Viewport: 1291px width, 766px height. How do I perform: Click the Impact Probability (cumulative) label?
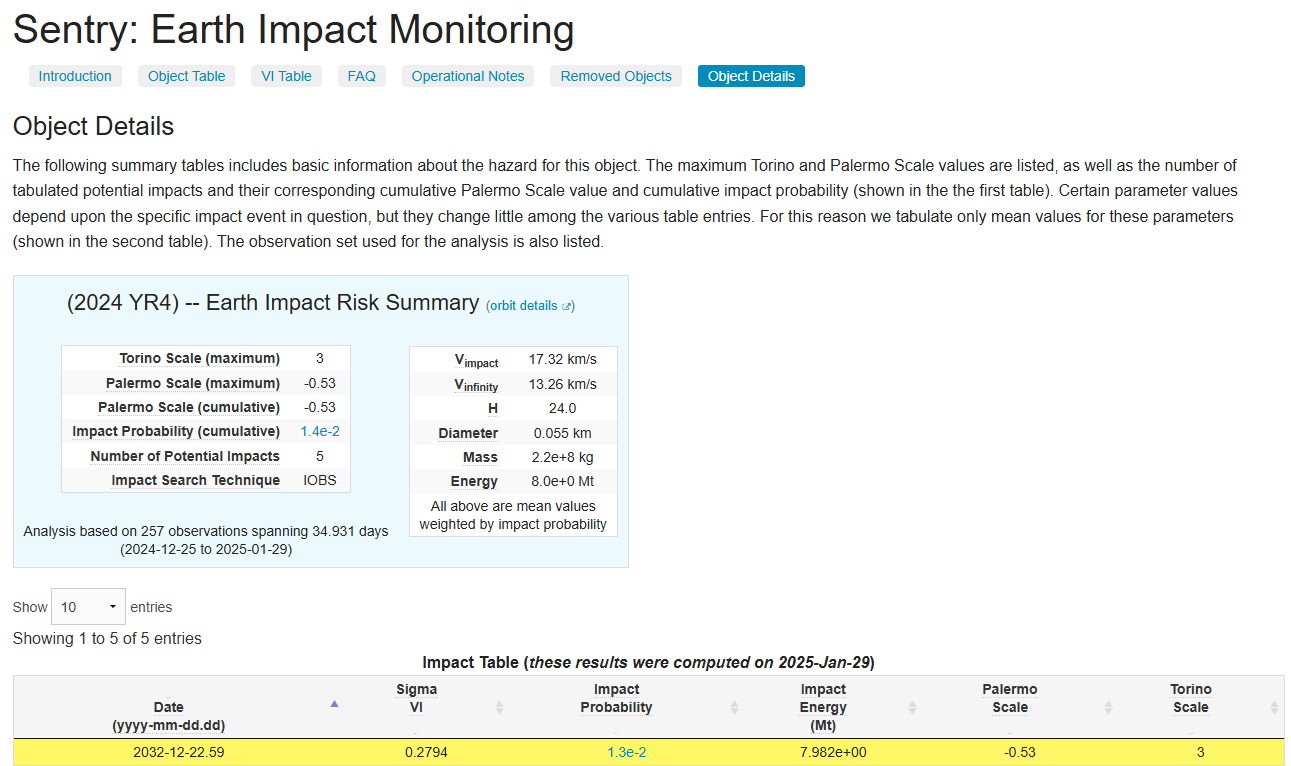(x=176, y=431)
